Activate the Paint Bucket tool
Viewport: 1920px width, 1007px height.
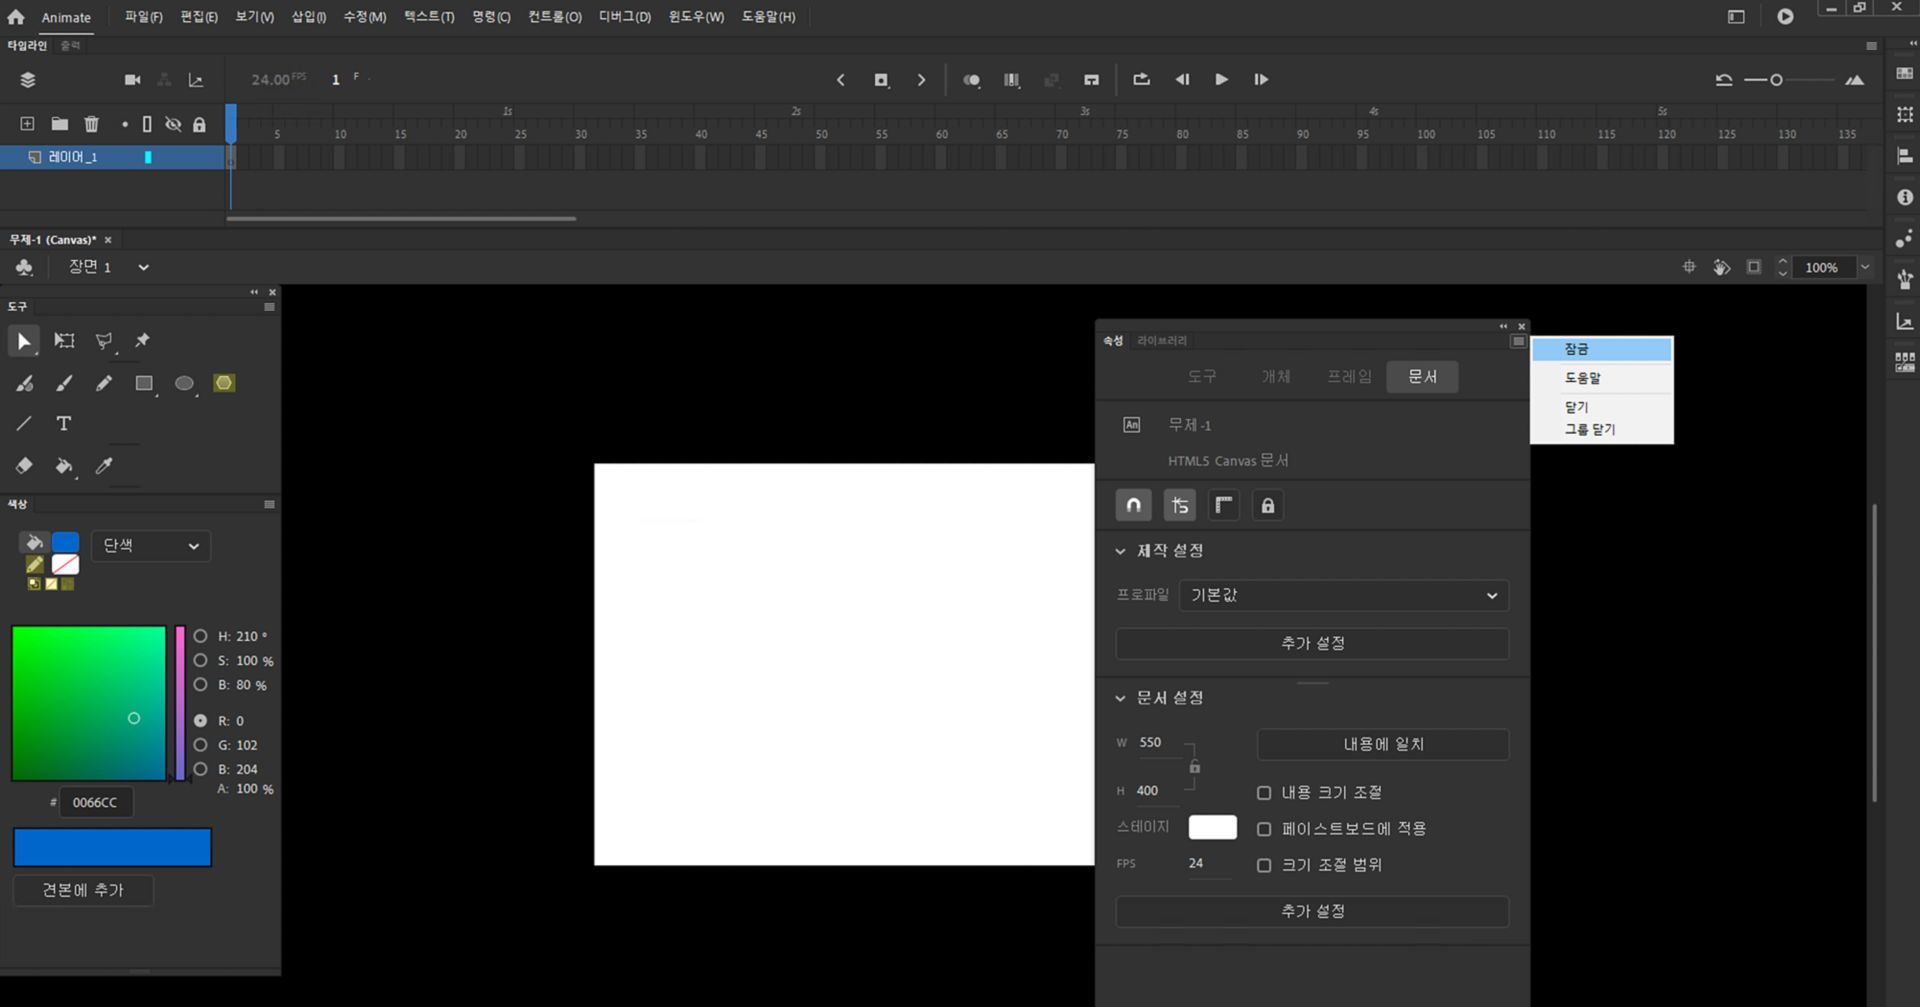click(64, 466)
